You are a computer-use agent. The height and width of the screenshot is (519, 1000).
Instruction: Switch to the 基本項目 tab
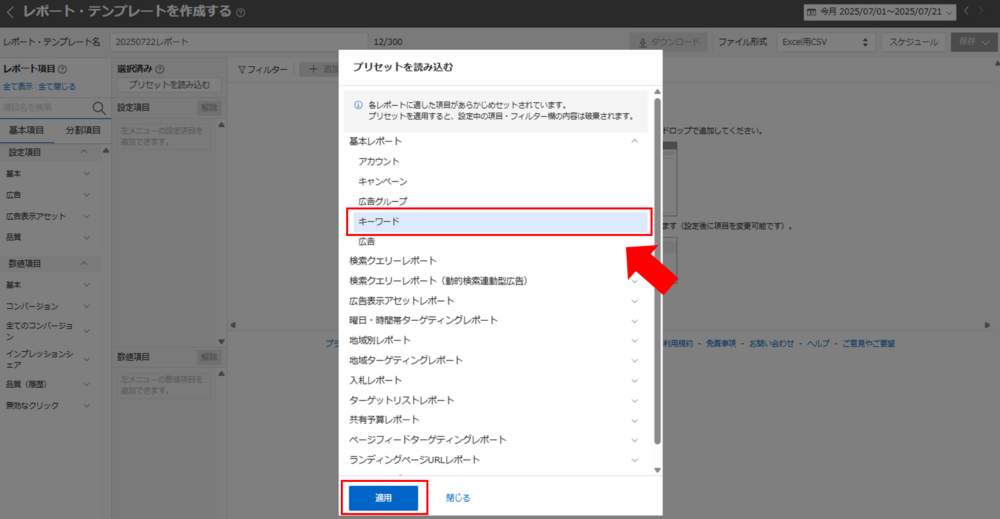pos(27,130)
